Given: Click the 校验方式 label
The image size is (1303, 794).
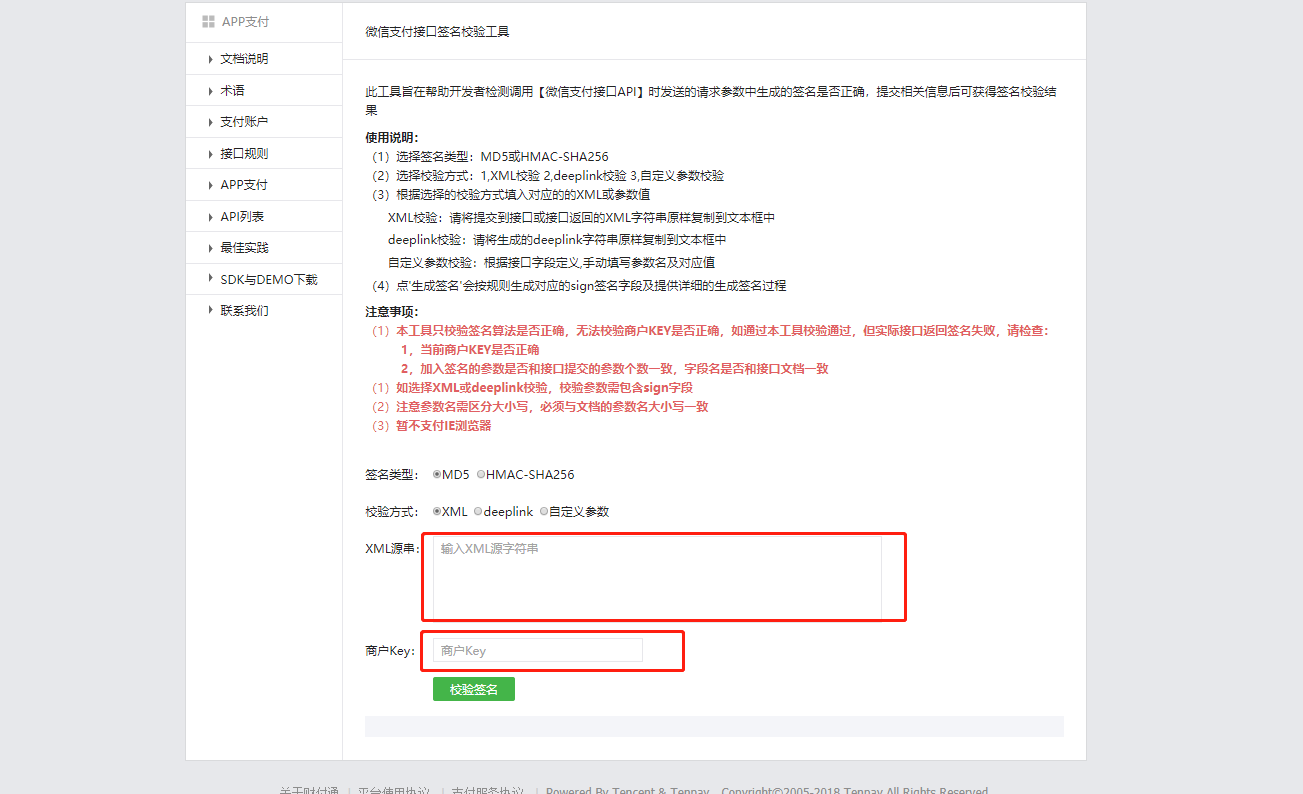Looking at the screenshot, I should pyautogui.click(x=392, y=511).
